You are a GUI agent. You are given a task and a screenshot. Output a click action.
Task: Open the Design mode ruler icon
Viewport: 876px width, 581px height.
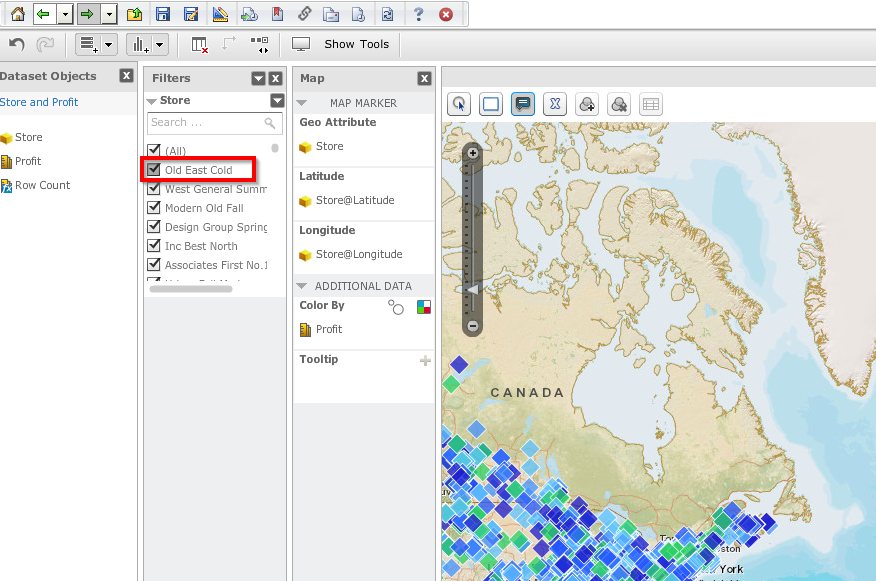[222, 14]
